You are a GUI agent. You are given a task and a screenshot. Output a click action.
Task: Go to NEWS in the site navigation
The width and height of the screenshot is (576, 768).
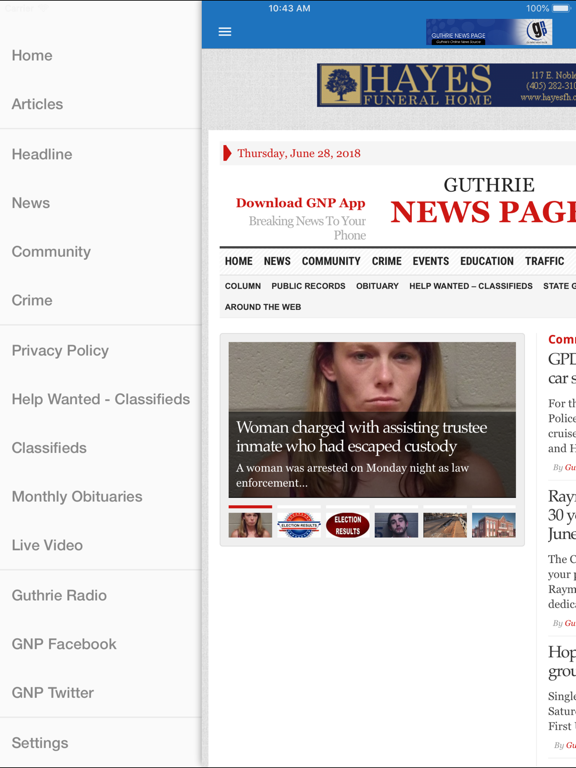[x=277, y=261]
